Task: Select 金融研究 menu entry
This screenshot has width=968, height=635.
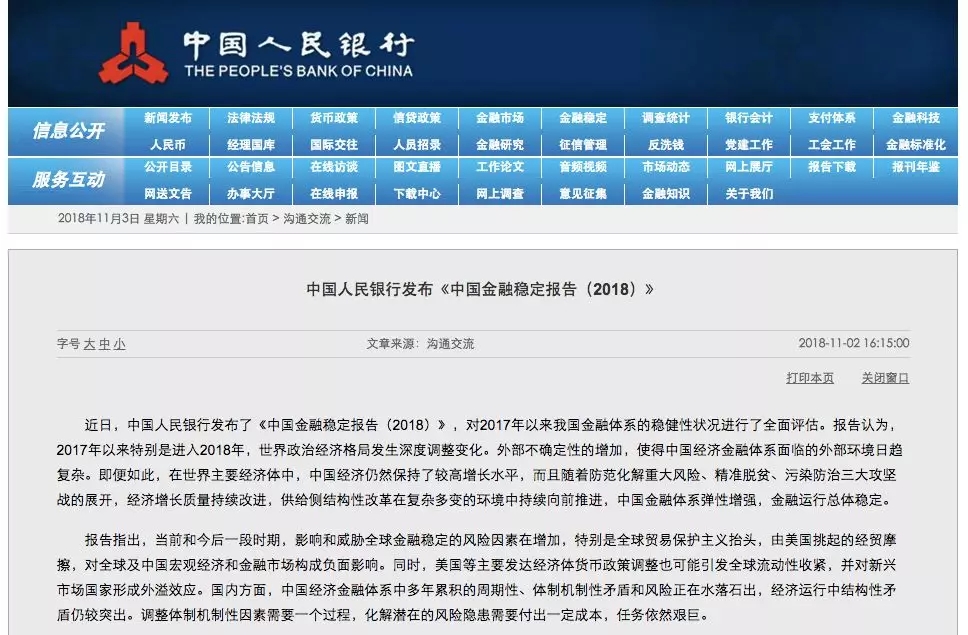Action: [x=500, y=145]
